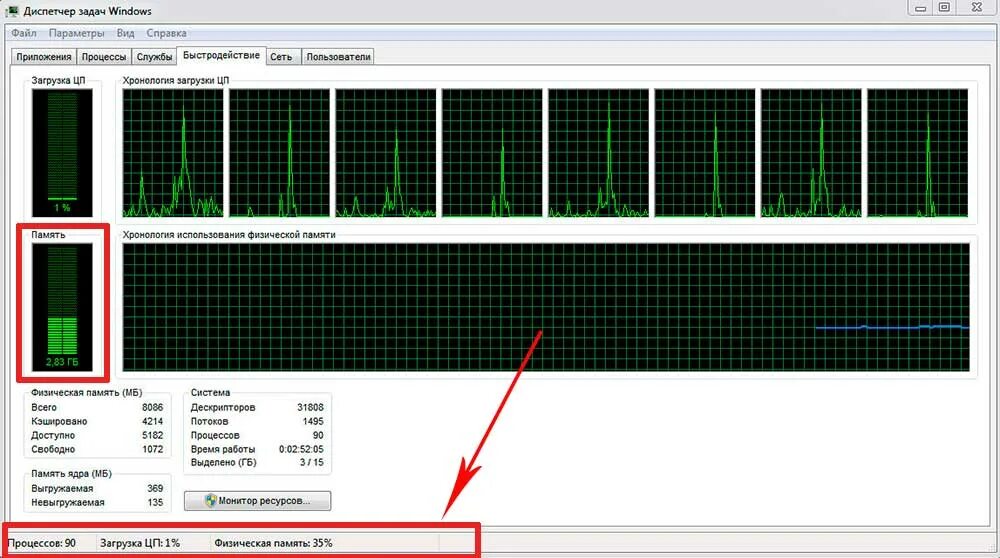This screenshot has height=558, width=1000.
Task: Switch to the Службы tab
Action: tap(154, 57)
